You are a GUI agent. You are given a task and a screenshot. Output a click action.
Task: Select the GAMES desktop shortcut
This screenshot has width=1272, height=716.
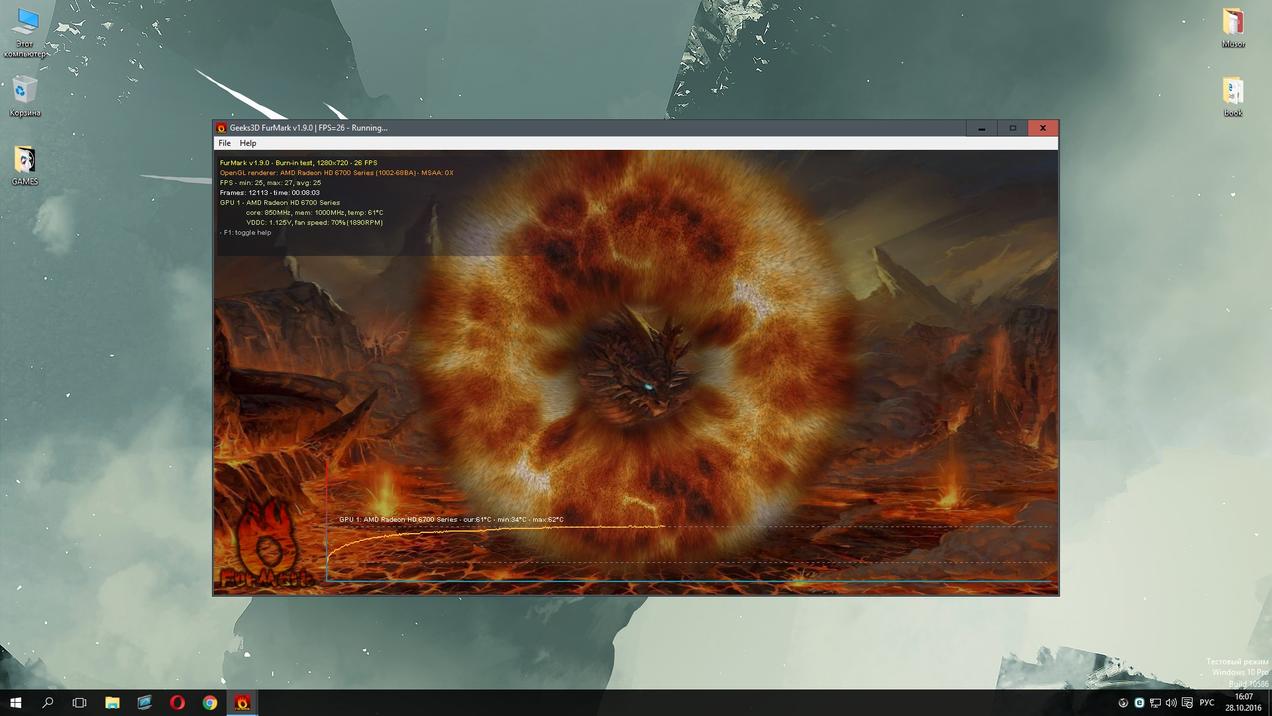[25, 166]
